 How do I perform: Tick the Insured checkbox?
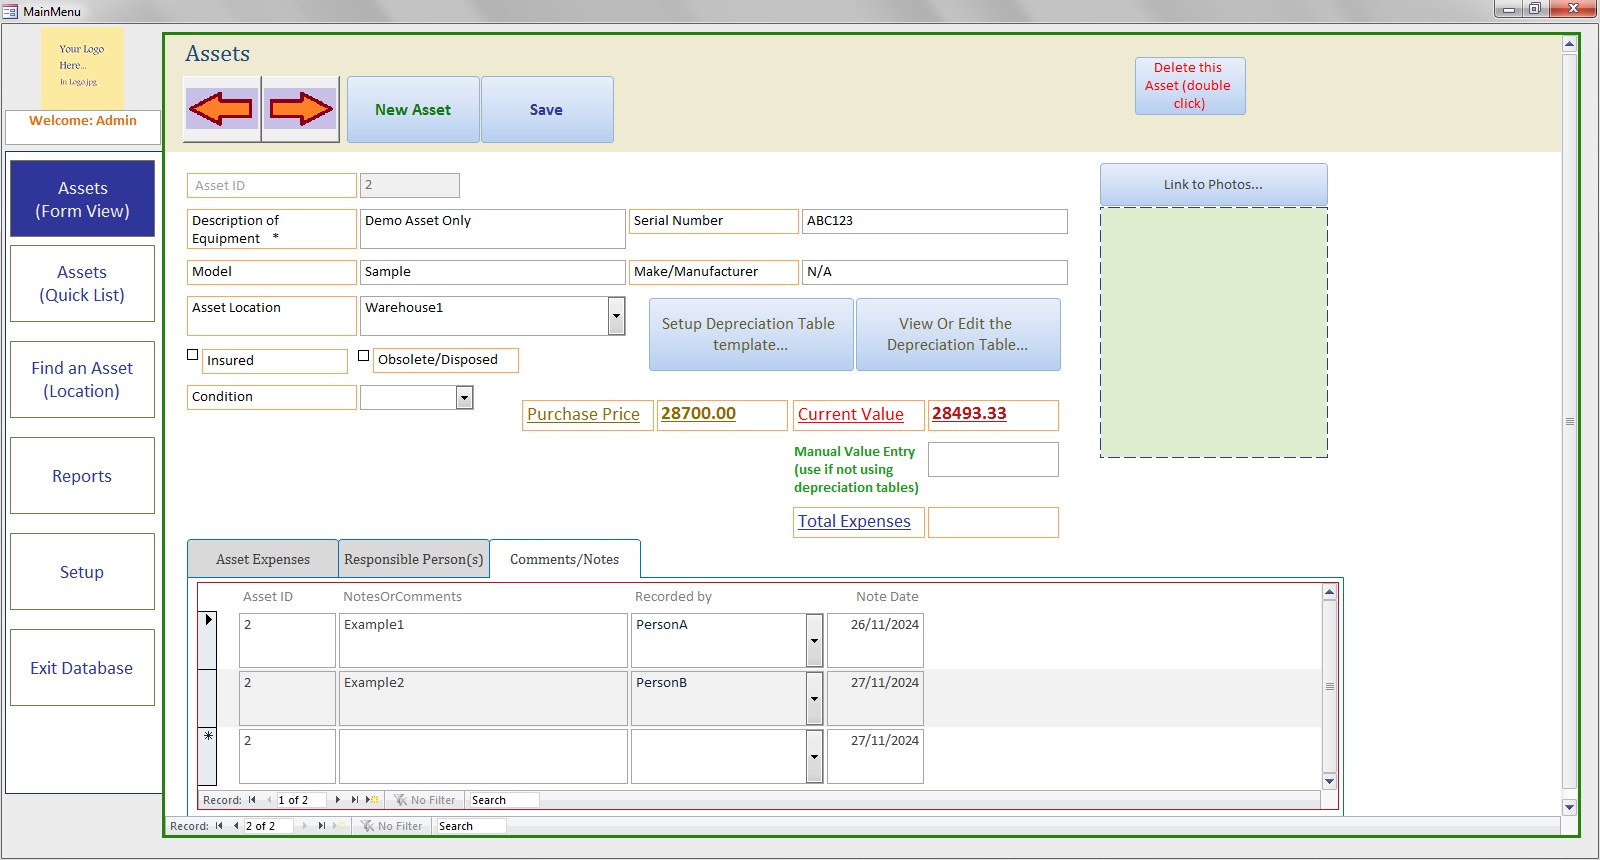coord(193,355)
